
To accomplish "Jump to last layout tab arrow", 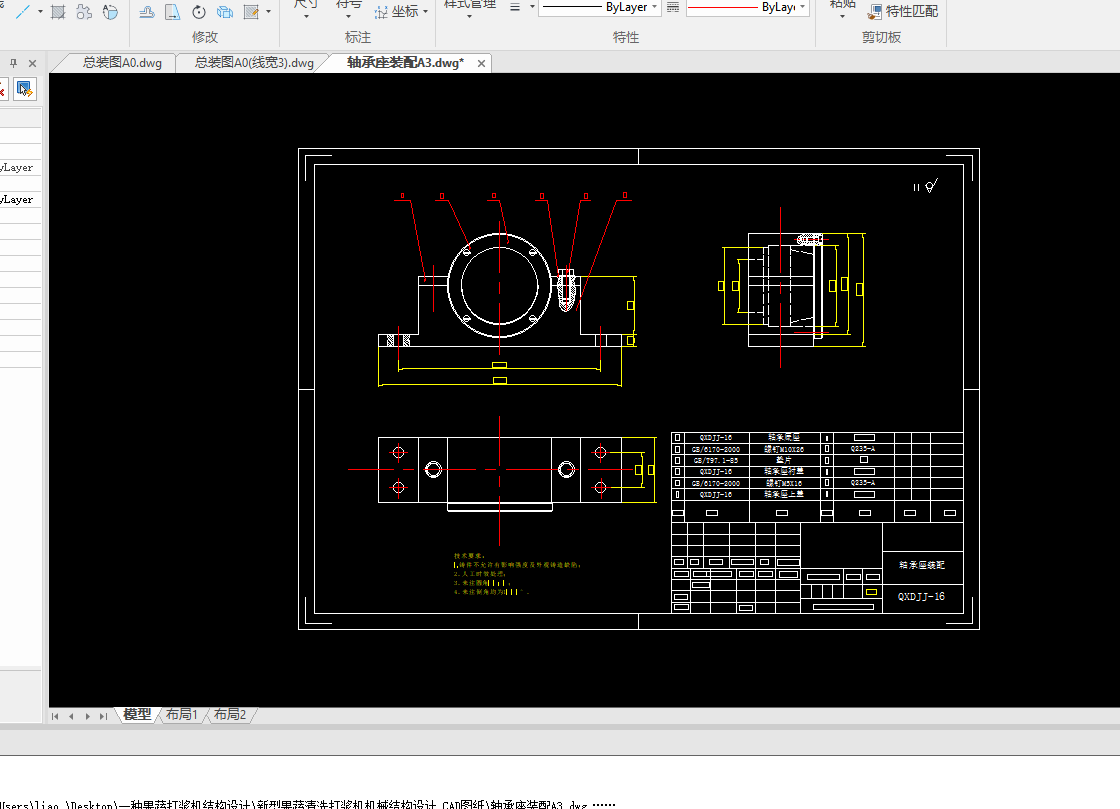I will (103, 716).
